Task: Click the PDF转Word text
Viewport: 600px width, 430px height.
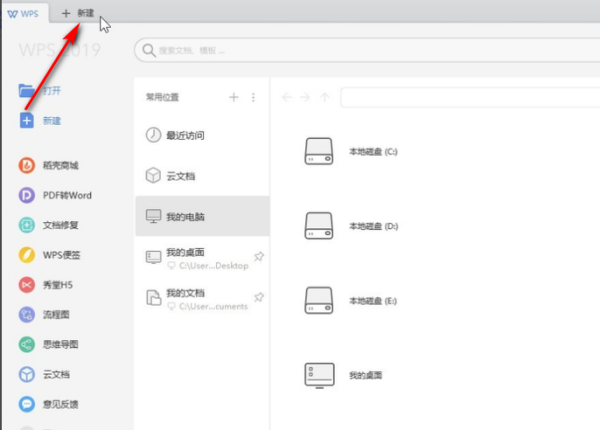Action: (67, 195)
